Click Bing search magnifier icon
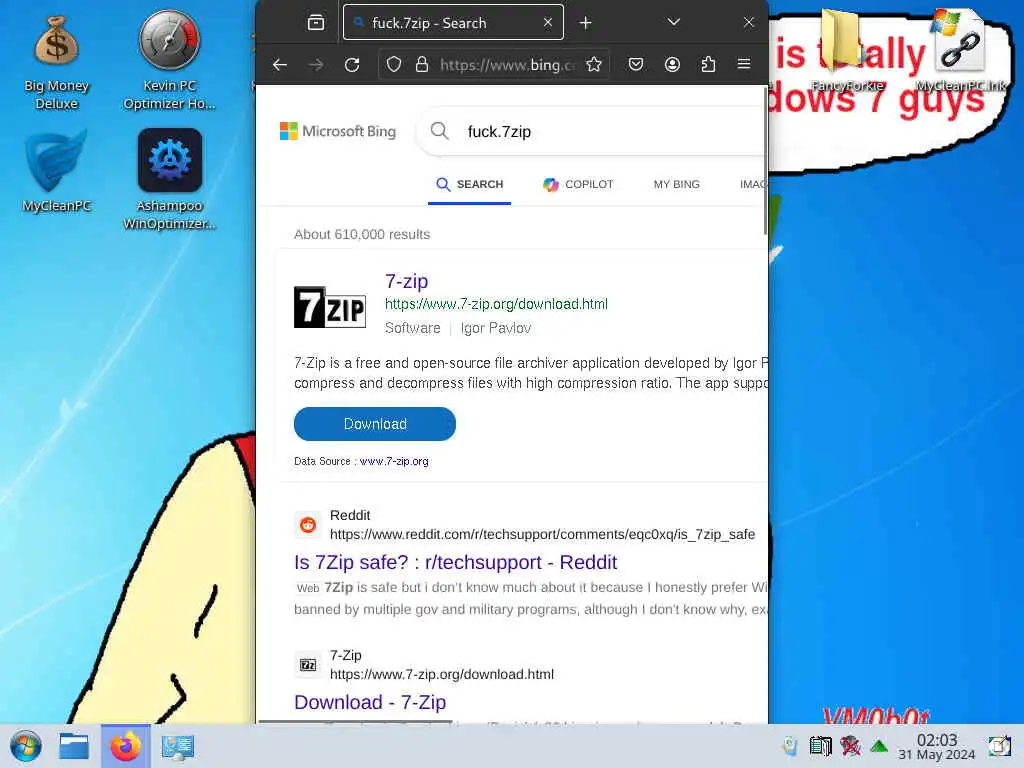Image resolution: width=1024 pixels, height=768 pixels. [440, 131]
